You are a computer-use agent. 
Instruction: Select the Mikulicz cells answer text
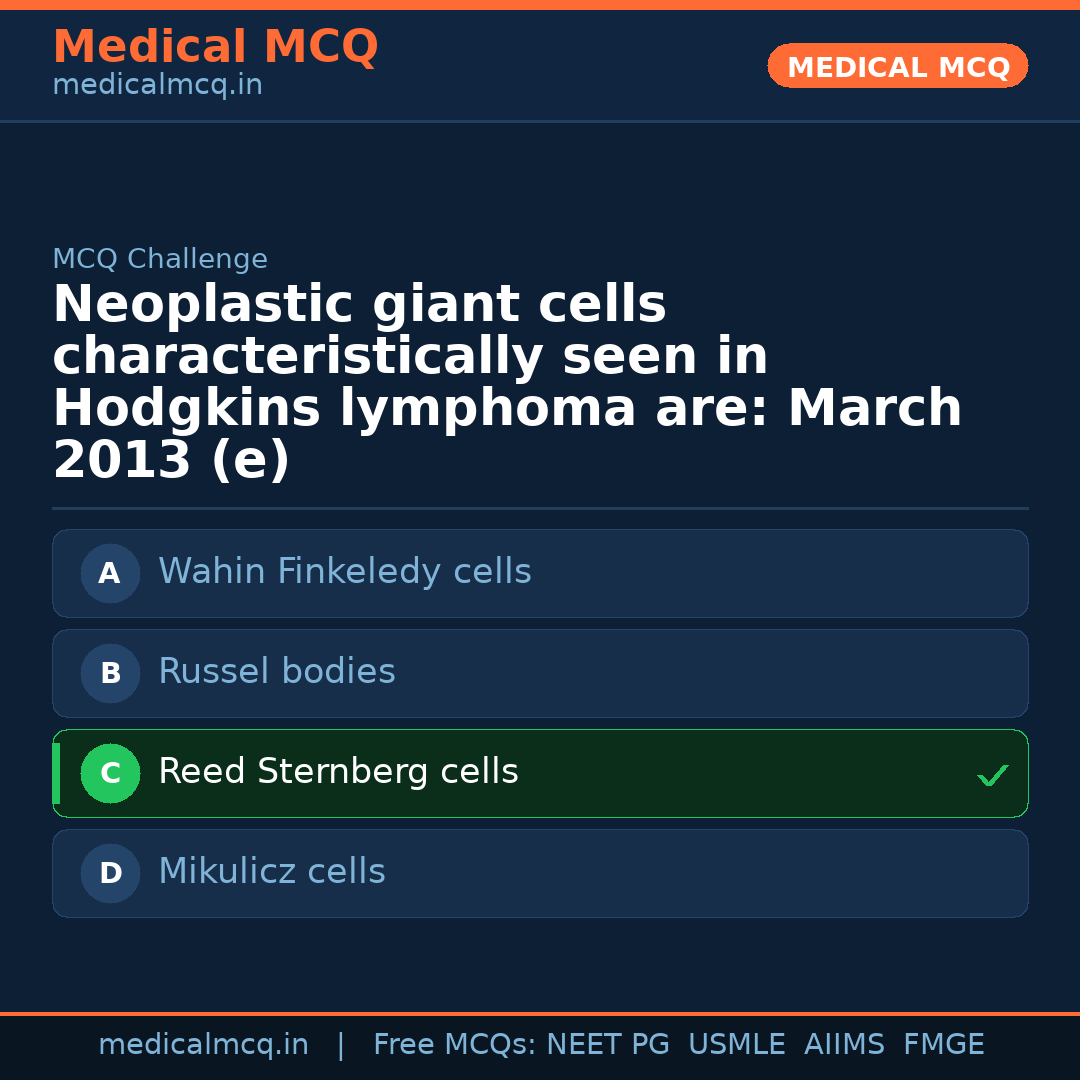click(x=271, y=872)
